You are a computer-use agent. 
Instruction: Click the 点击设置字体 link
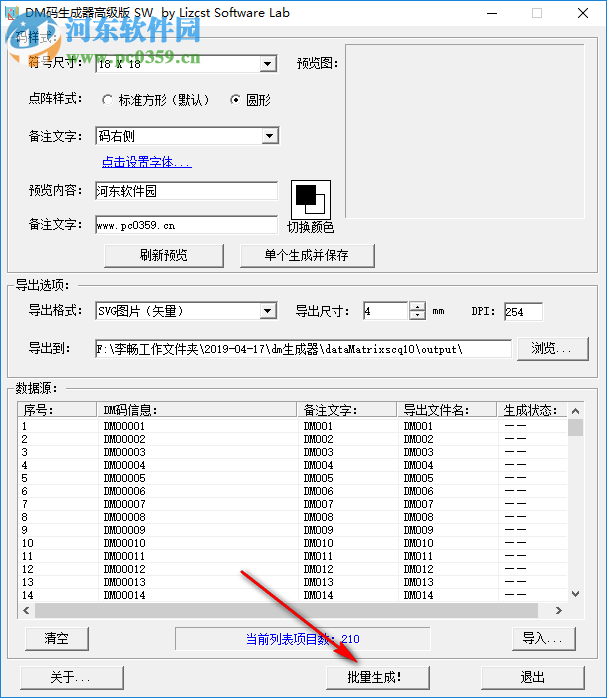click(x=147, y=162)
